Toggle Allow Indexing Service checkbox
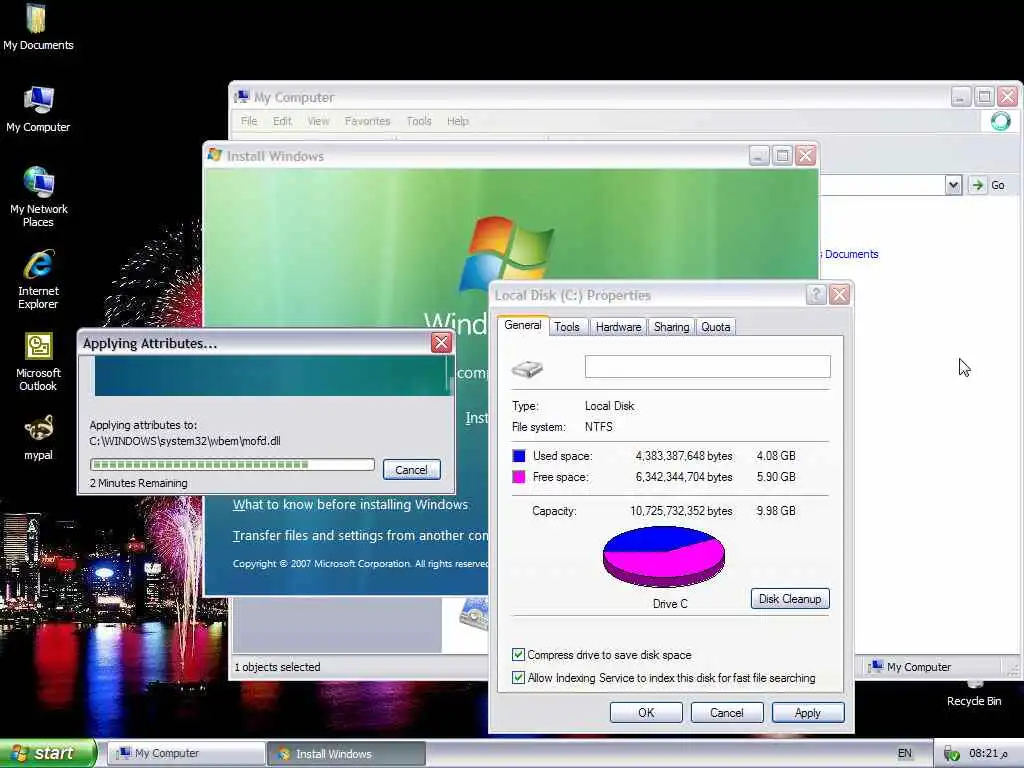Screen dimensions: 1024x768 (x=519, y=678)
